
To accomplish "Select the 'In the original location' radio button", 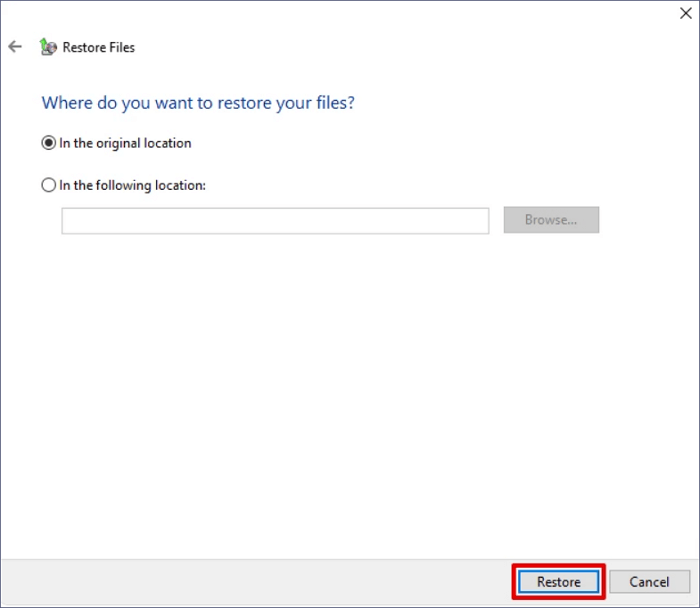I will coord(49,143).
